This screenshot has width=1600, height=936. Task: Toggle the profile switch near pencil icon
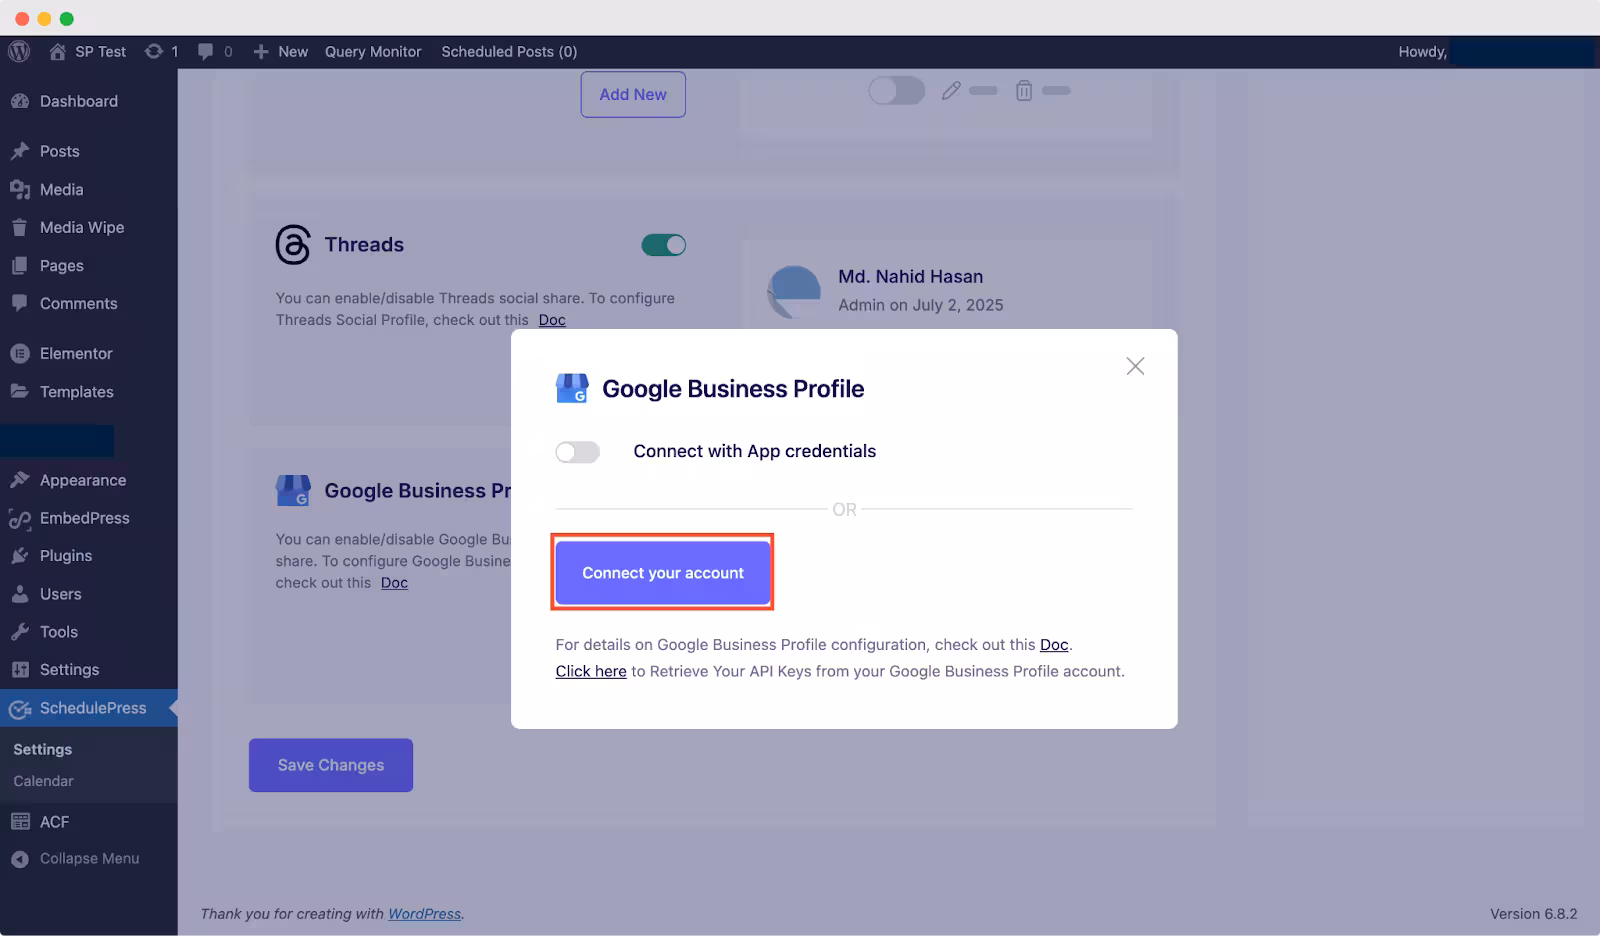897,90
